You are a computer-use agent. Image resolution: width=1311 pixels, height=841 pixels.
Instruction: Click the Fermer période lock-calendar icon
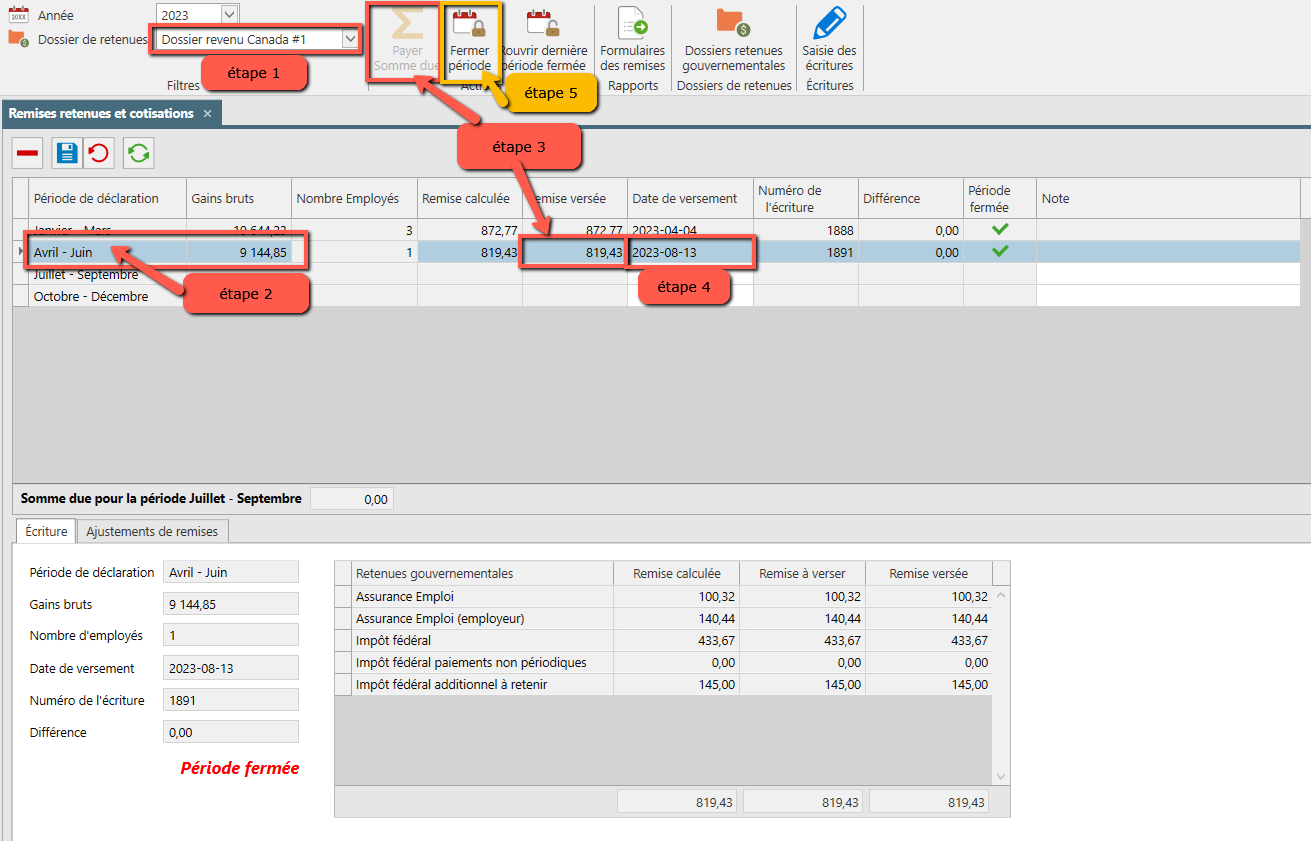[469, 22]
